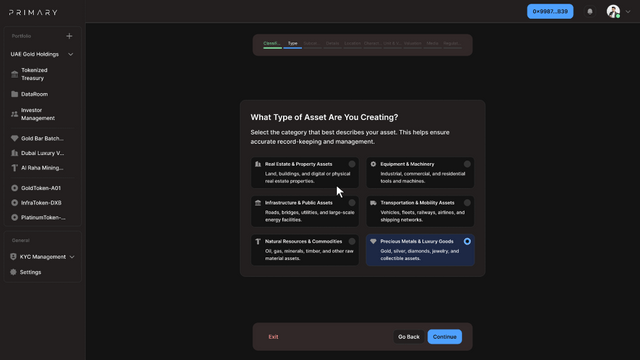The image size is (640, 360).
Task: Click wallet address 0x9987...839 button
Action: (550, 11)
